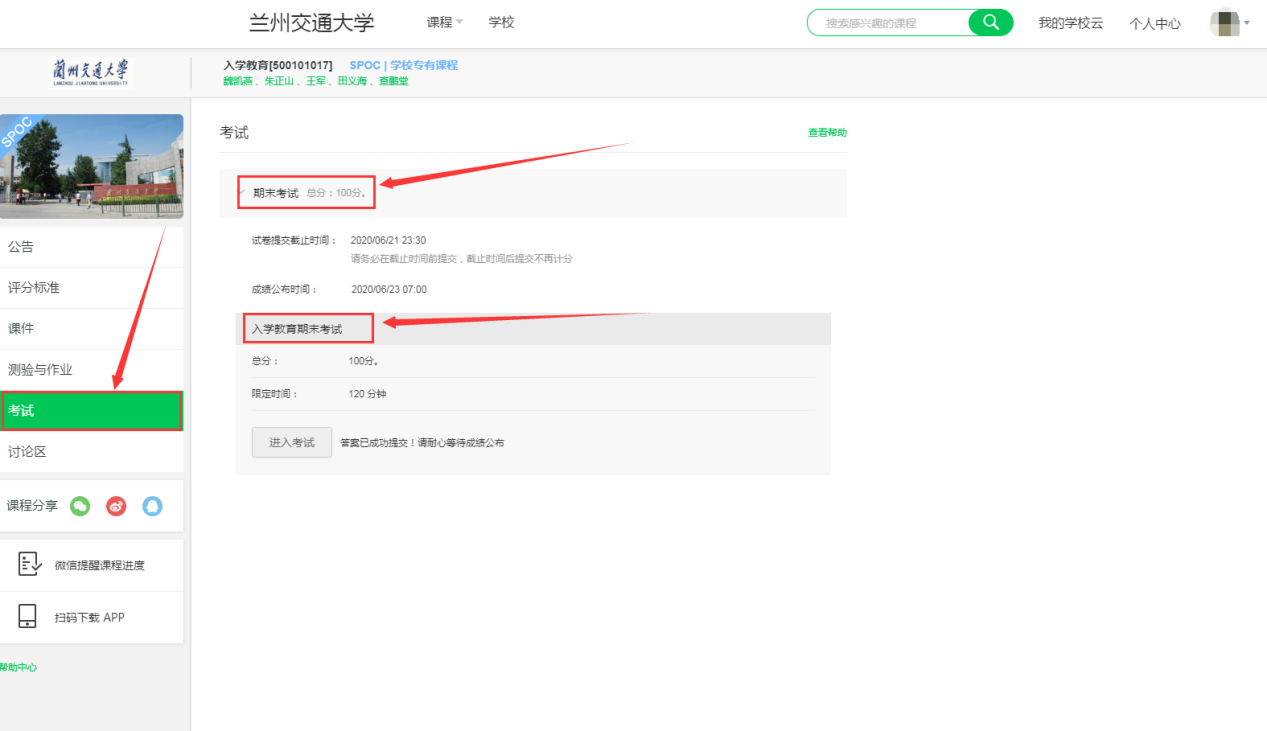Click the WeChat course progress reminder icon
The height and width of the screenshot is (731, 1267).
(x=29, y=564)
